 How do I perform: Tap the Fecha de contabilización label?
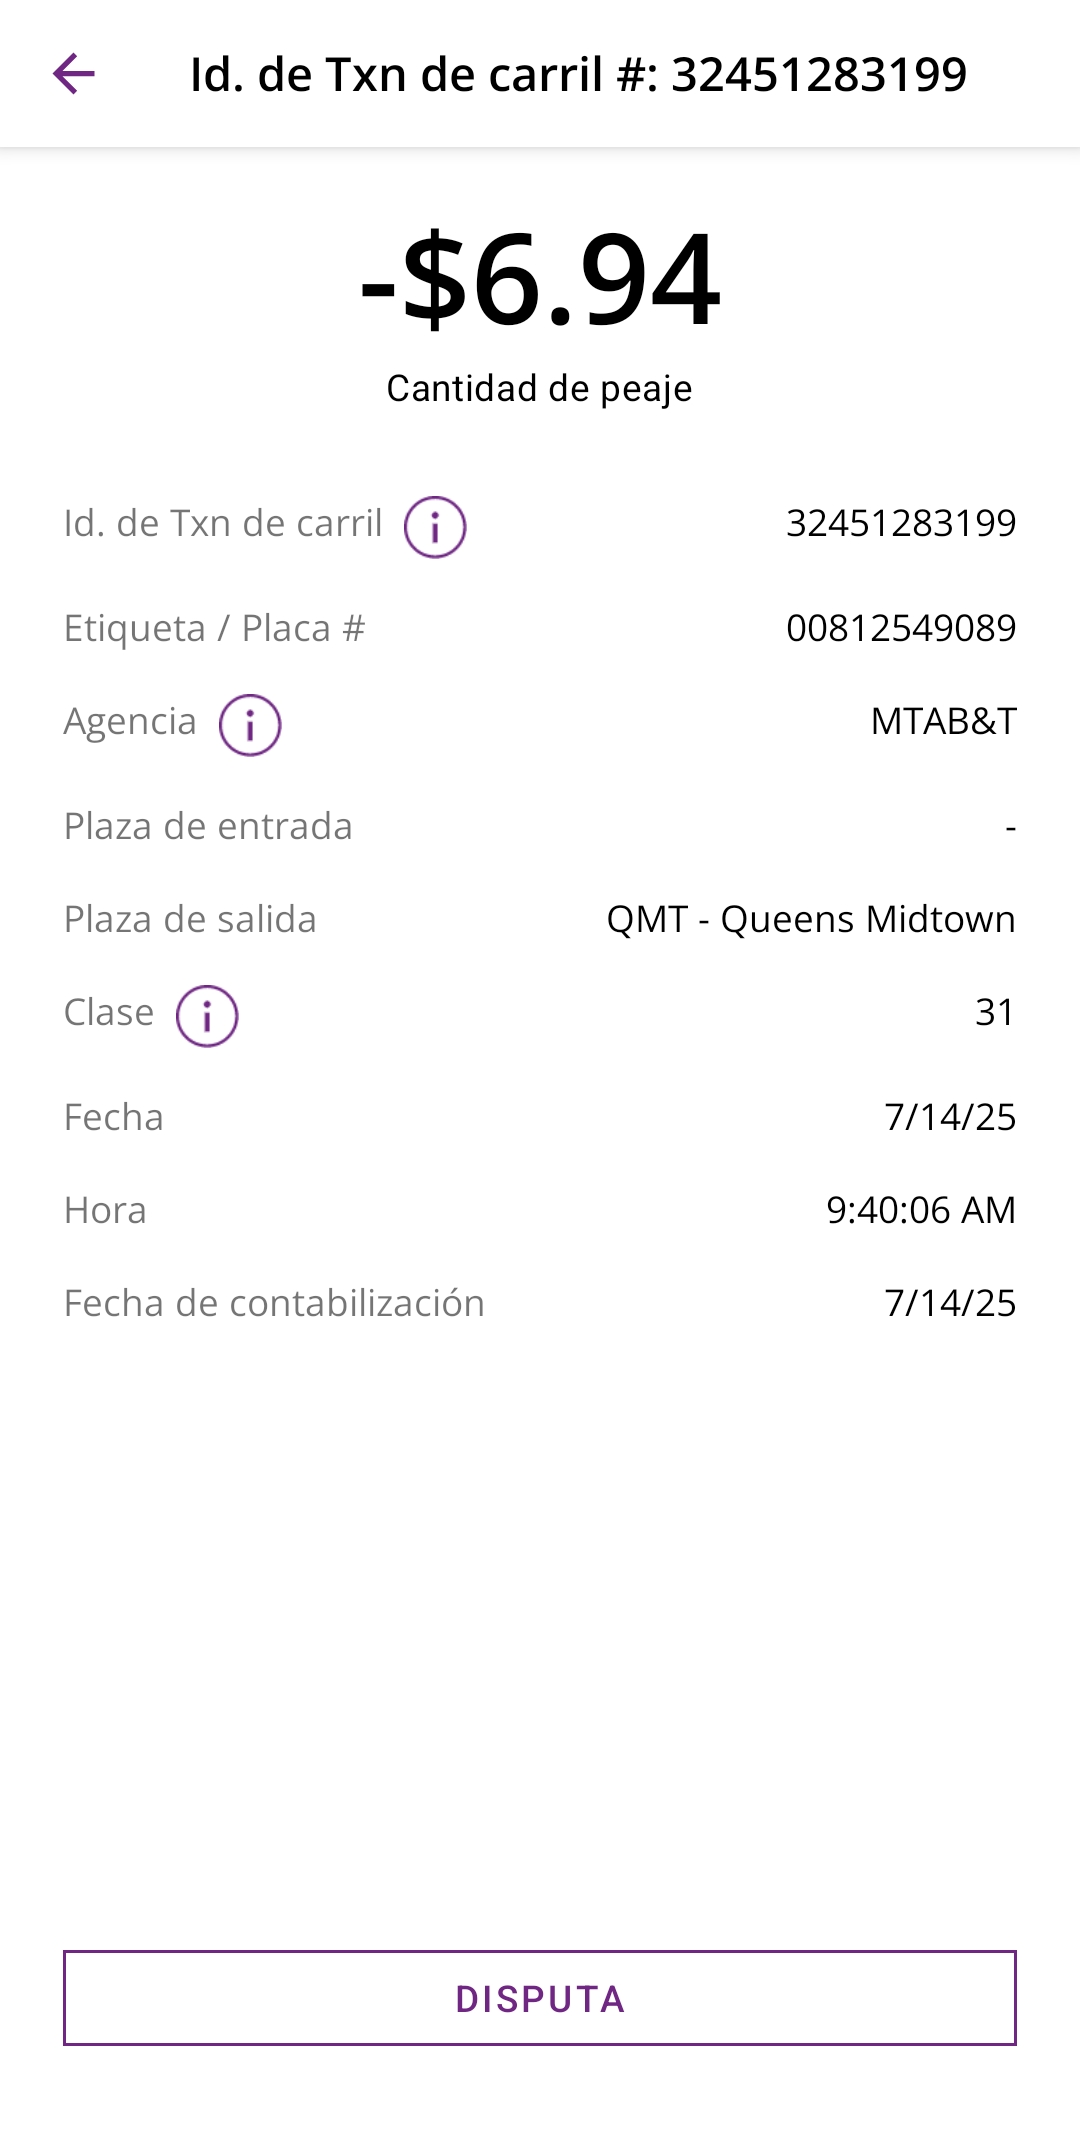click(274, 1304)
